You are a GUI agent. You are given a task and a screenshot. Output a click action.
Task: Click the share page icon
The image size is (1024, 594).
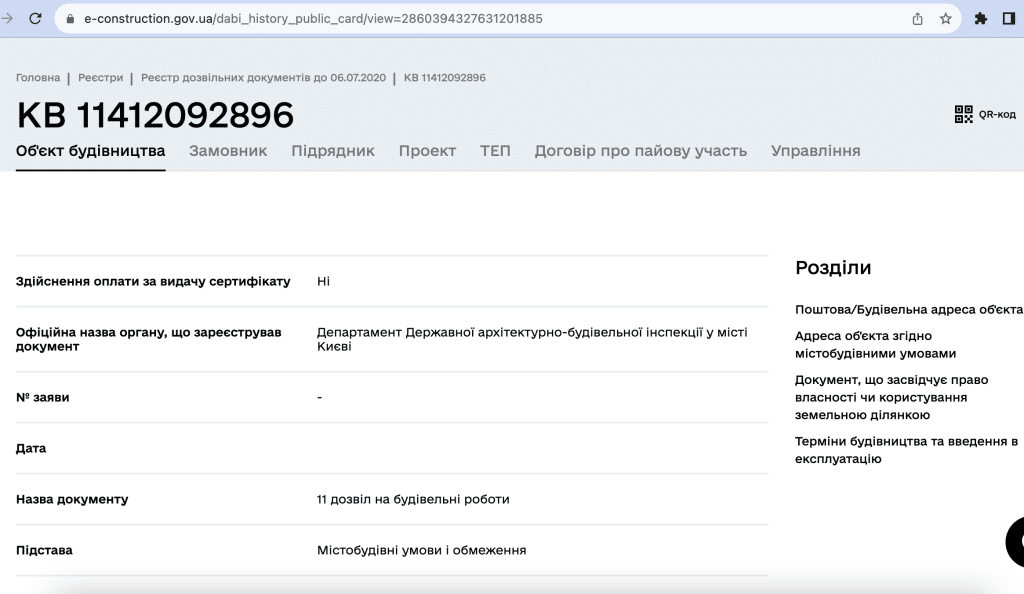(918, 18)
